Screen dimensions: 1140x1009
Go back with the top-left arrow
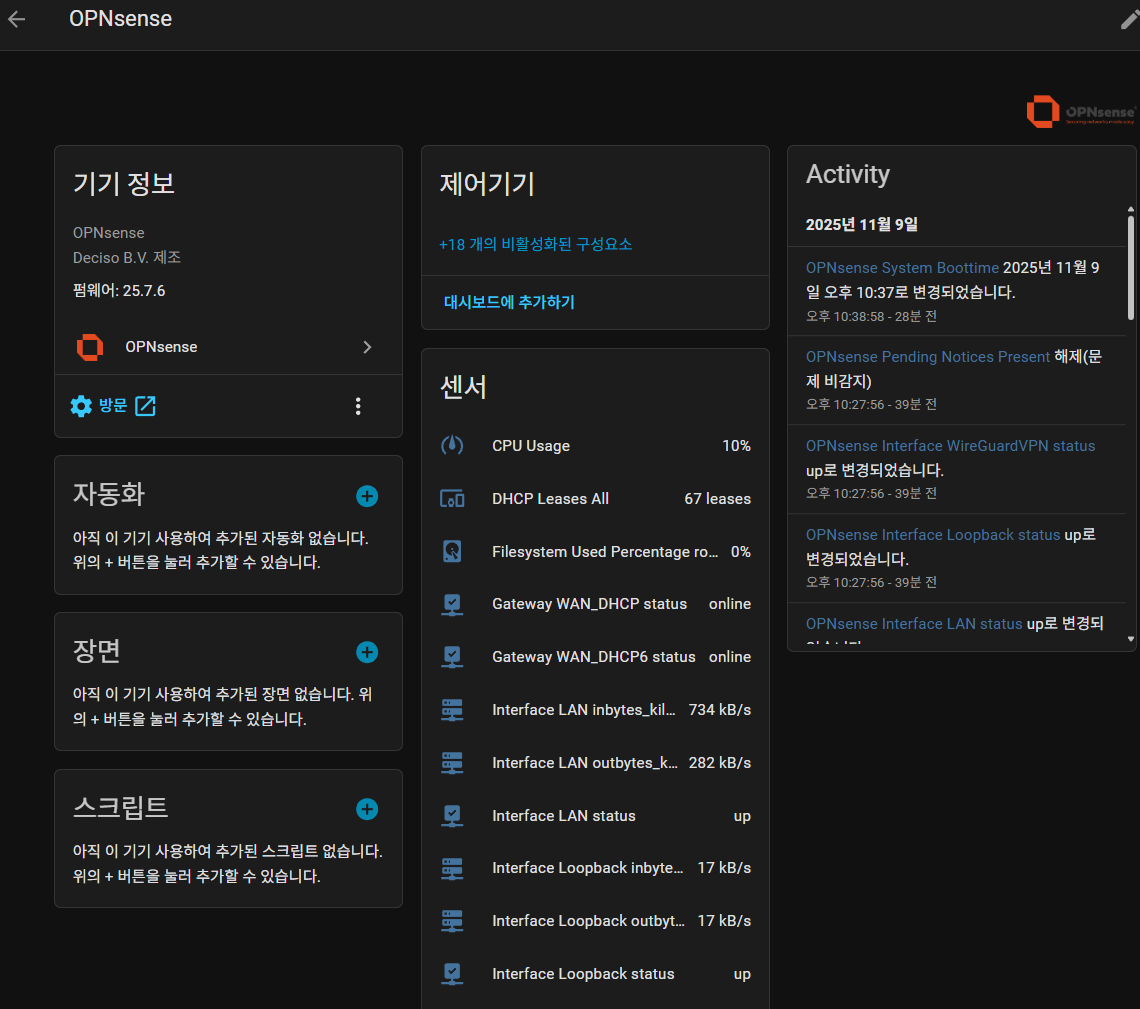click(17, 19)
